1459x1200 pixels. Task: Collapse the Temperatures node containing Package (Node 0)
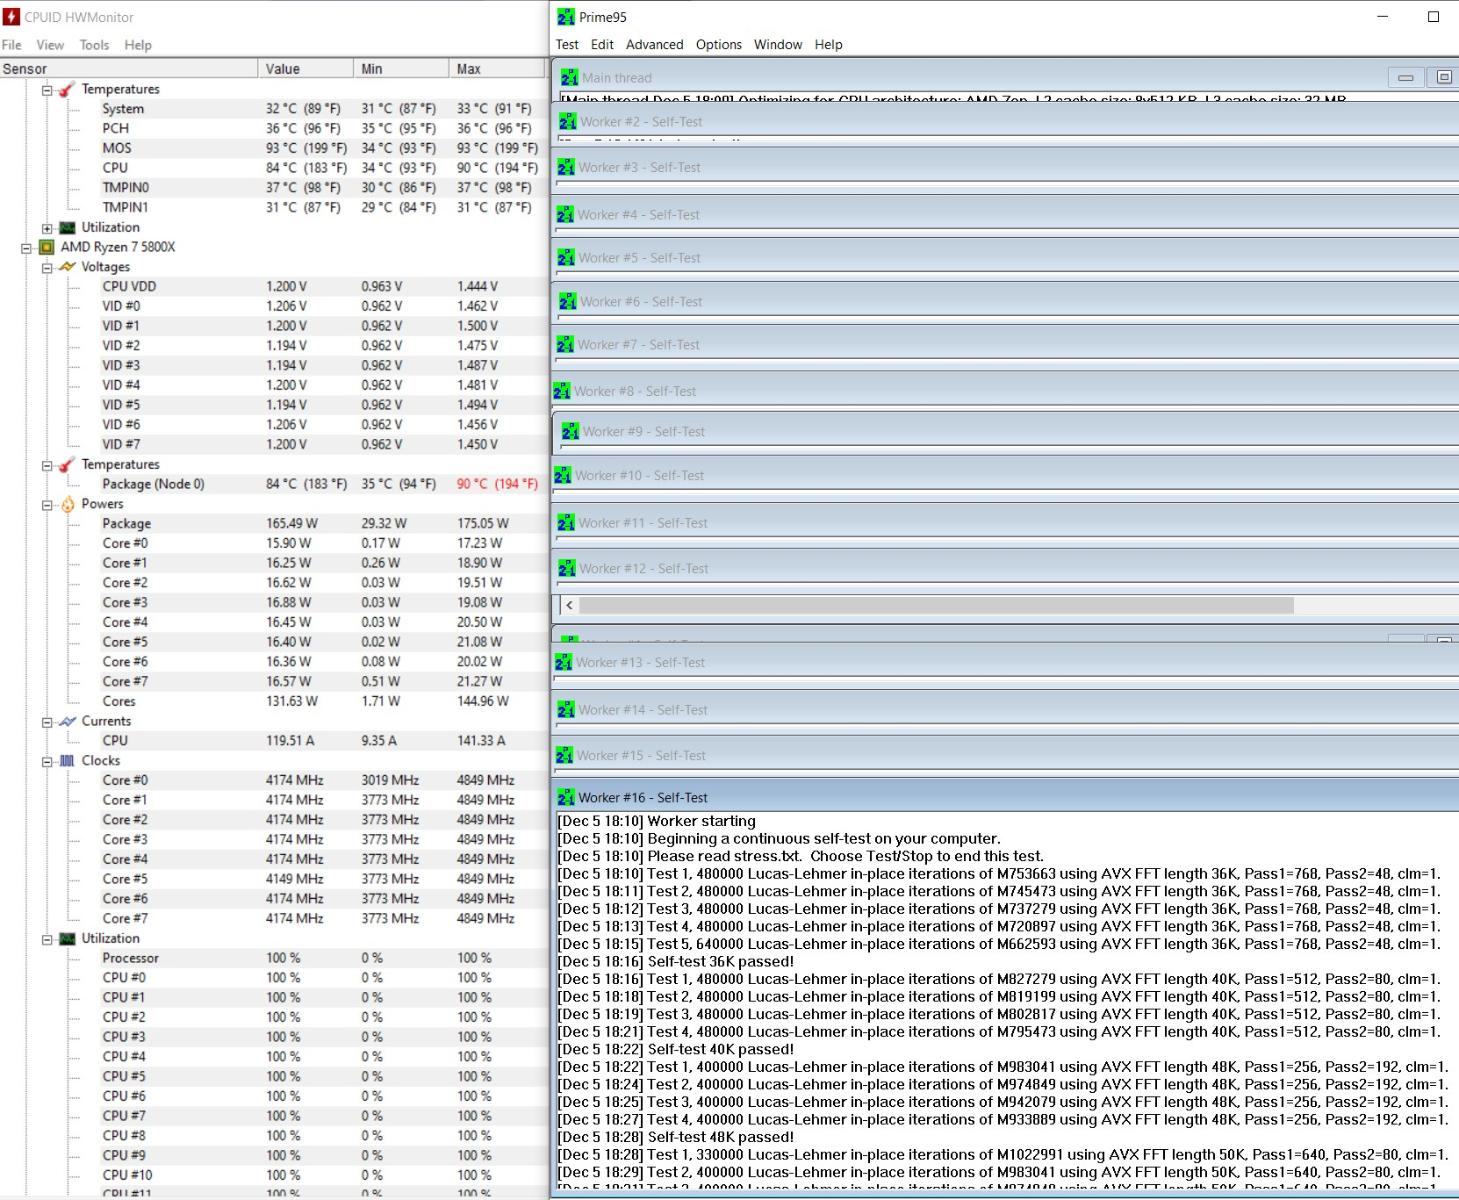pyautogui.click(x=47, y=465)
